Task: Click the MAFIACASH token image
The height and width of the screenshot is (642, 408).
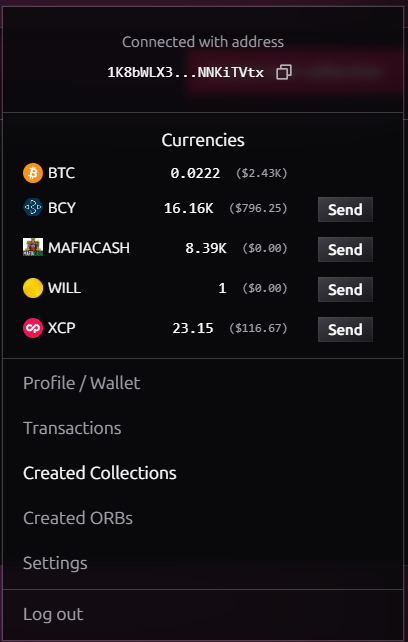Action: [x=33, y=248]
